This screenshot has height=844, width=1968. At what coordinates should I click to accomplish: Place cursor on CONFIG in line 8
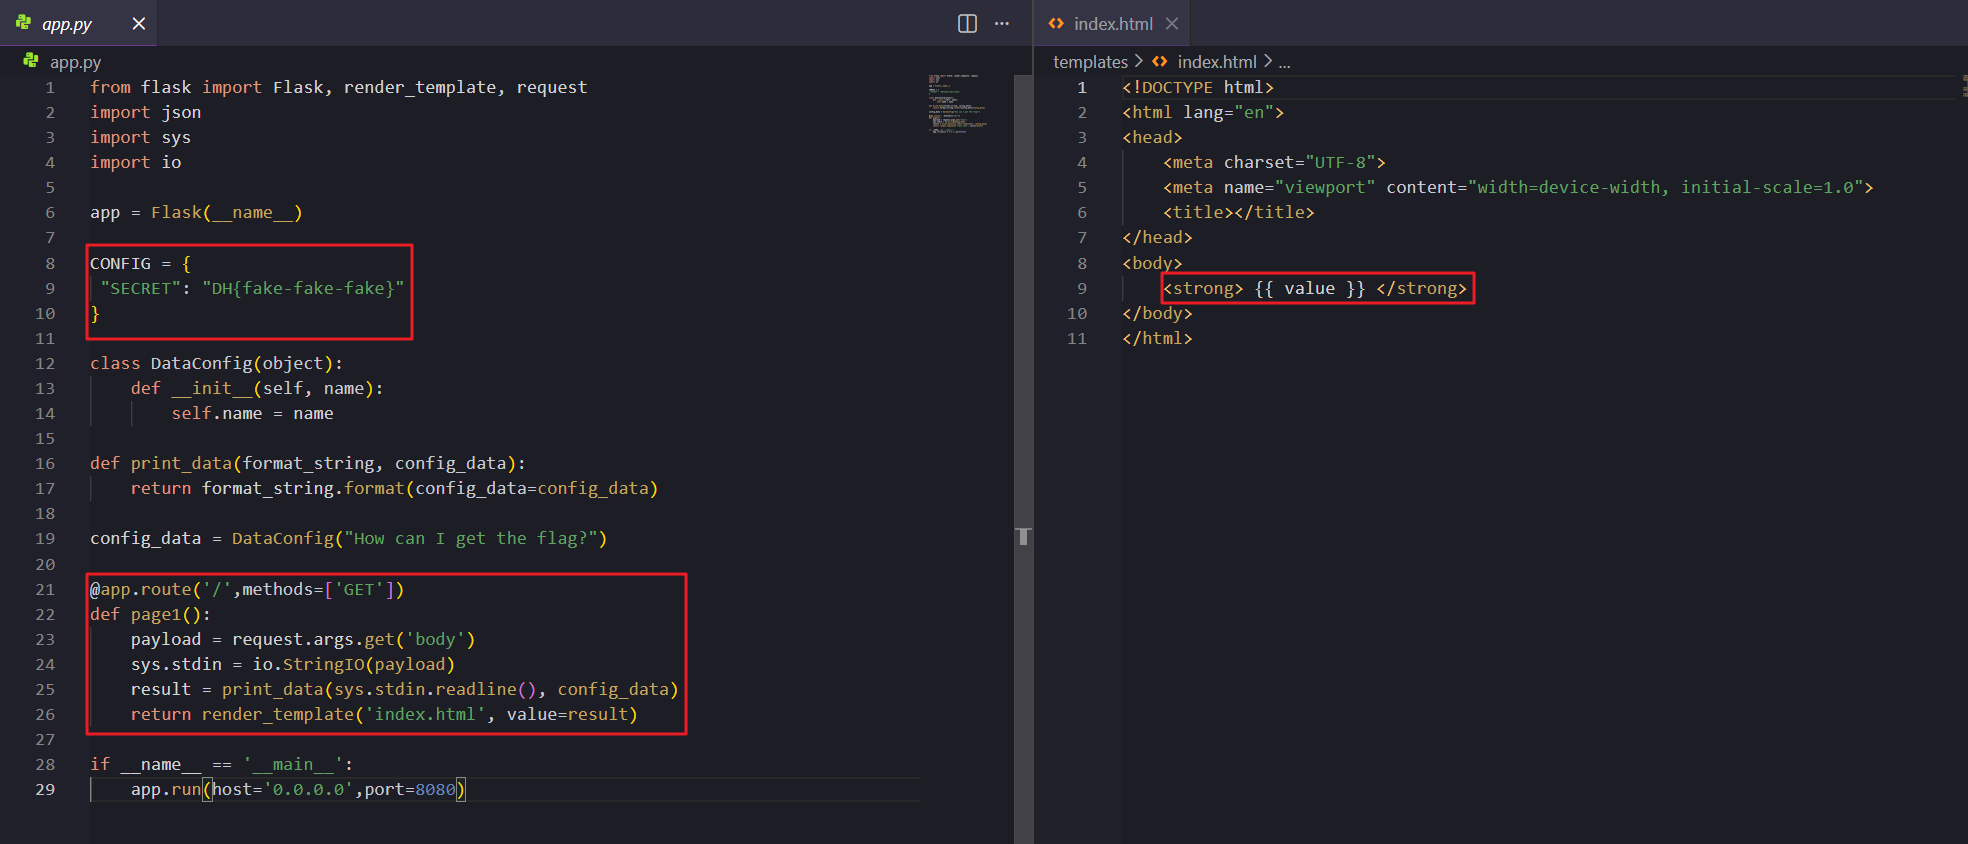(120, 264)
